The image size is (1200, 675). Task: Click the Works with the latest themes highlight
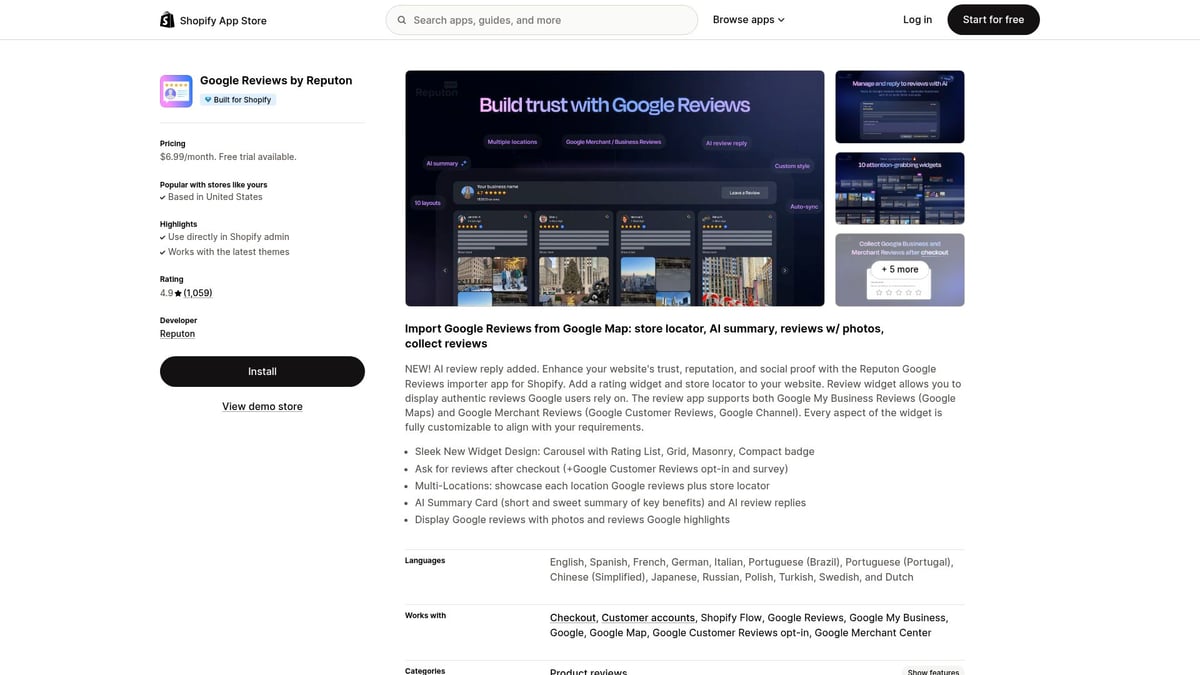click(x=228, y=252)
